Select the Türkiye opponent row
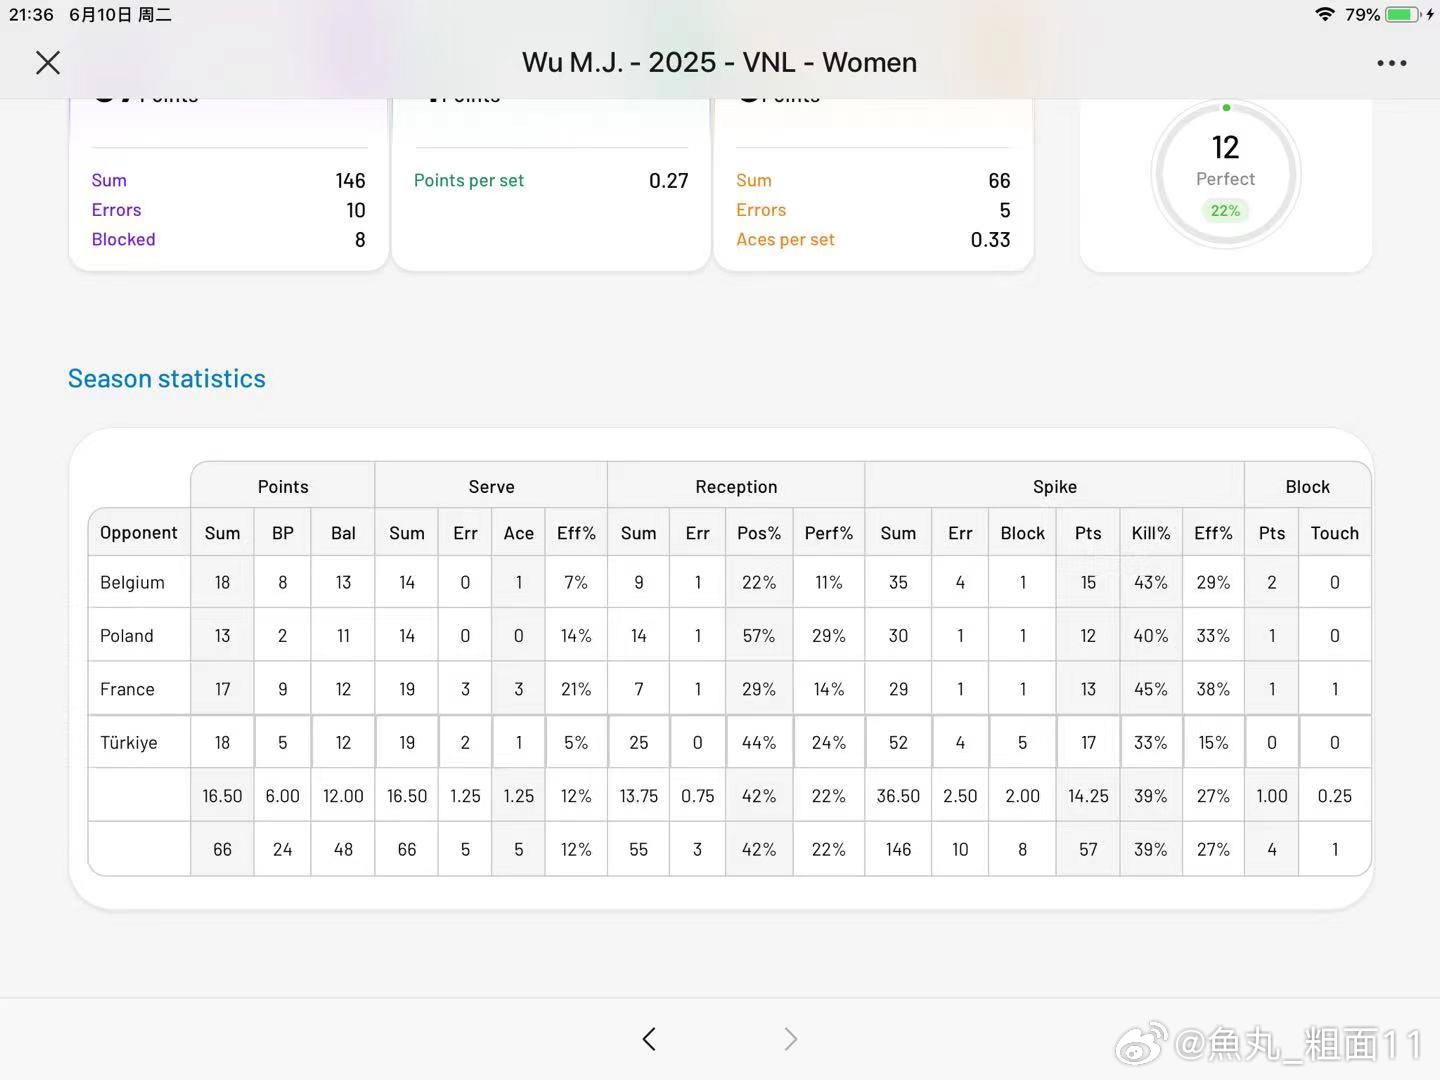1440x1080 pixels. point(729,742)
